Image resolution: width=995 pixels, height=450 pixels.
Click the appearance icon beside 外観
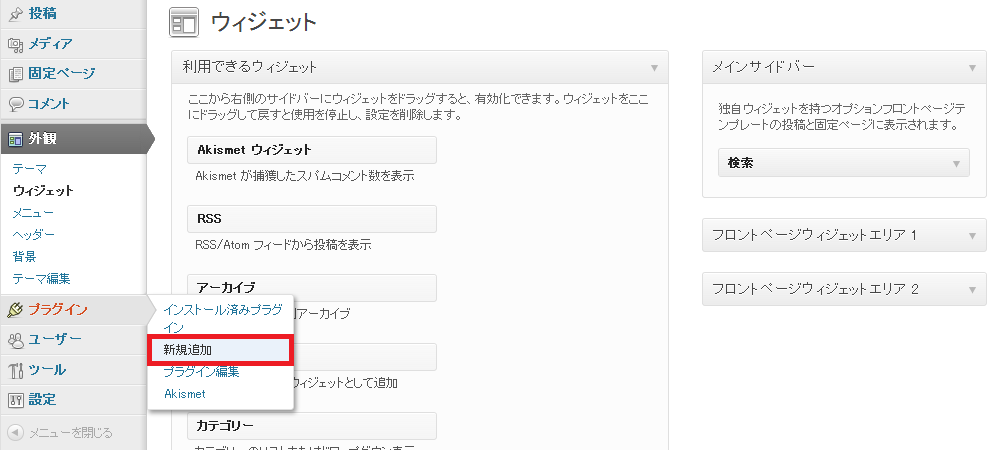(x=15, y=139)
